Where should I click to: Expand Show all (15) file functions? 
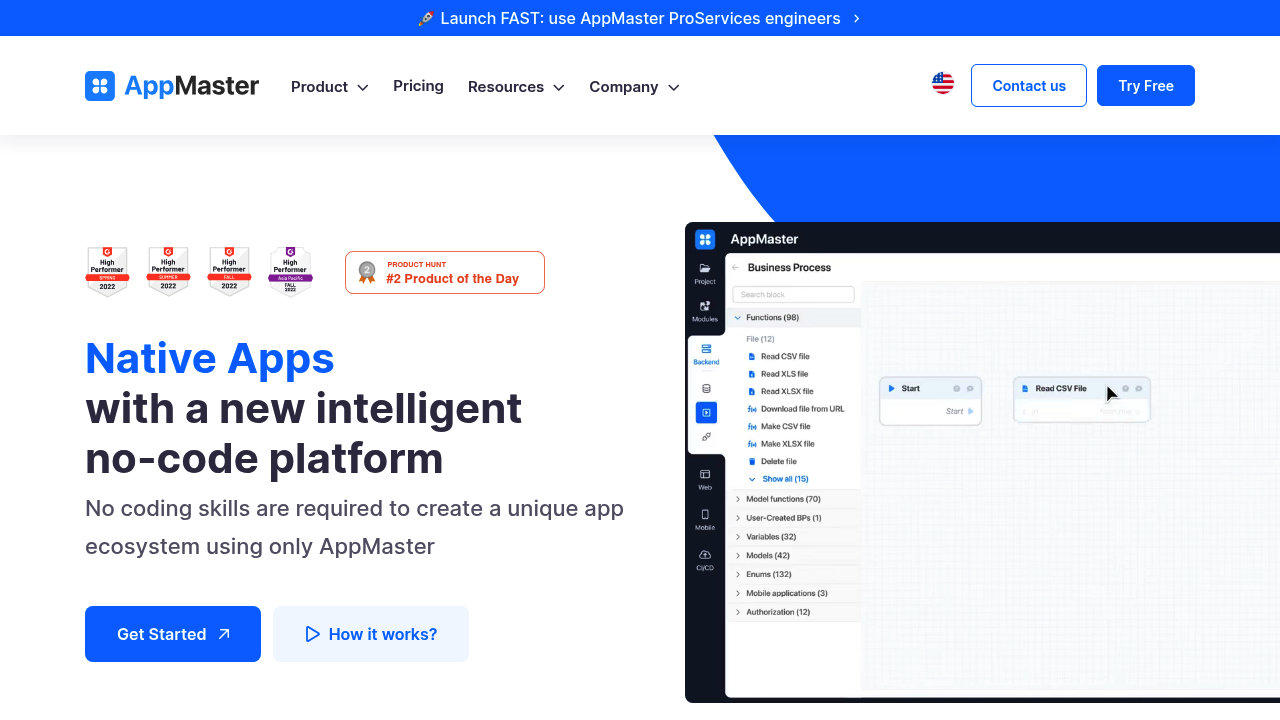coord(779,479)
